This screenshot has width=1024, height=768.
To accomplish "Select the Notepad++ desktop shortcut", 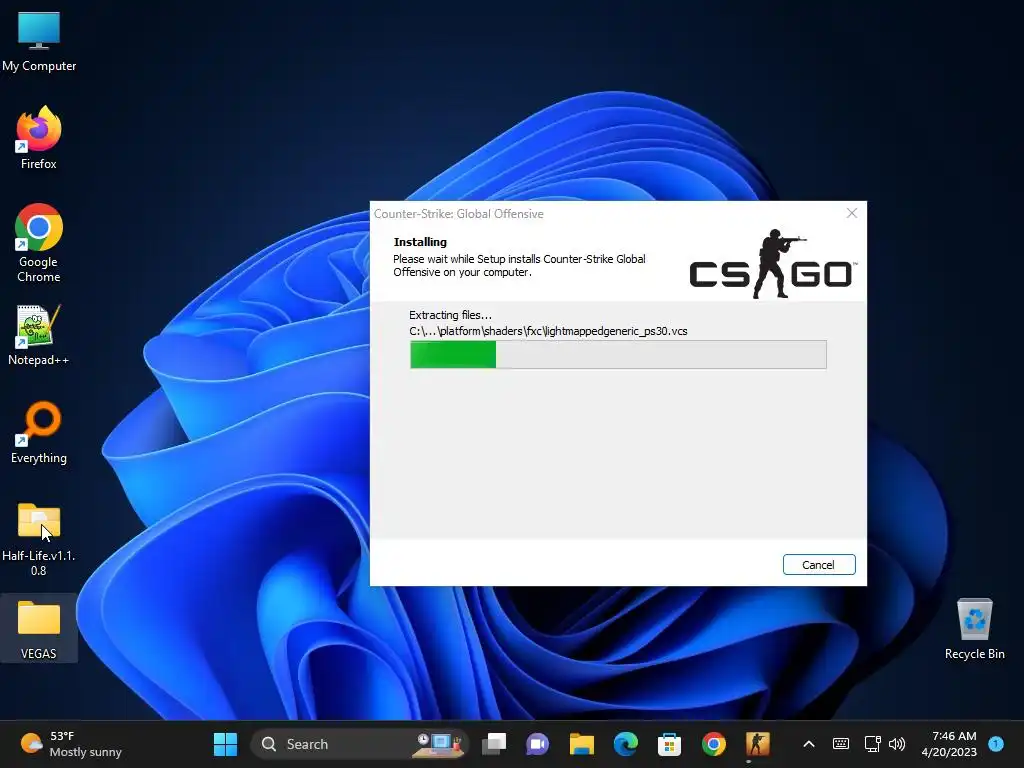I will 39,334.
